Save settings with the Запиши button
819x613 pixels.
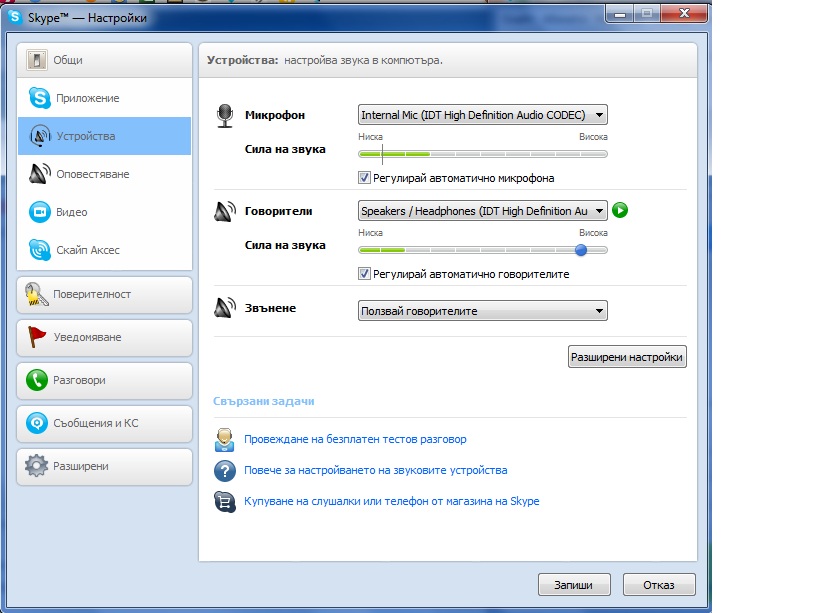(574, 585)
